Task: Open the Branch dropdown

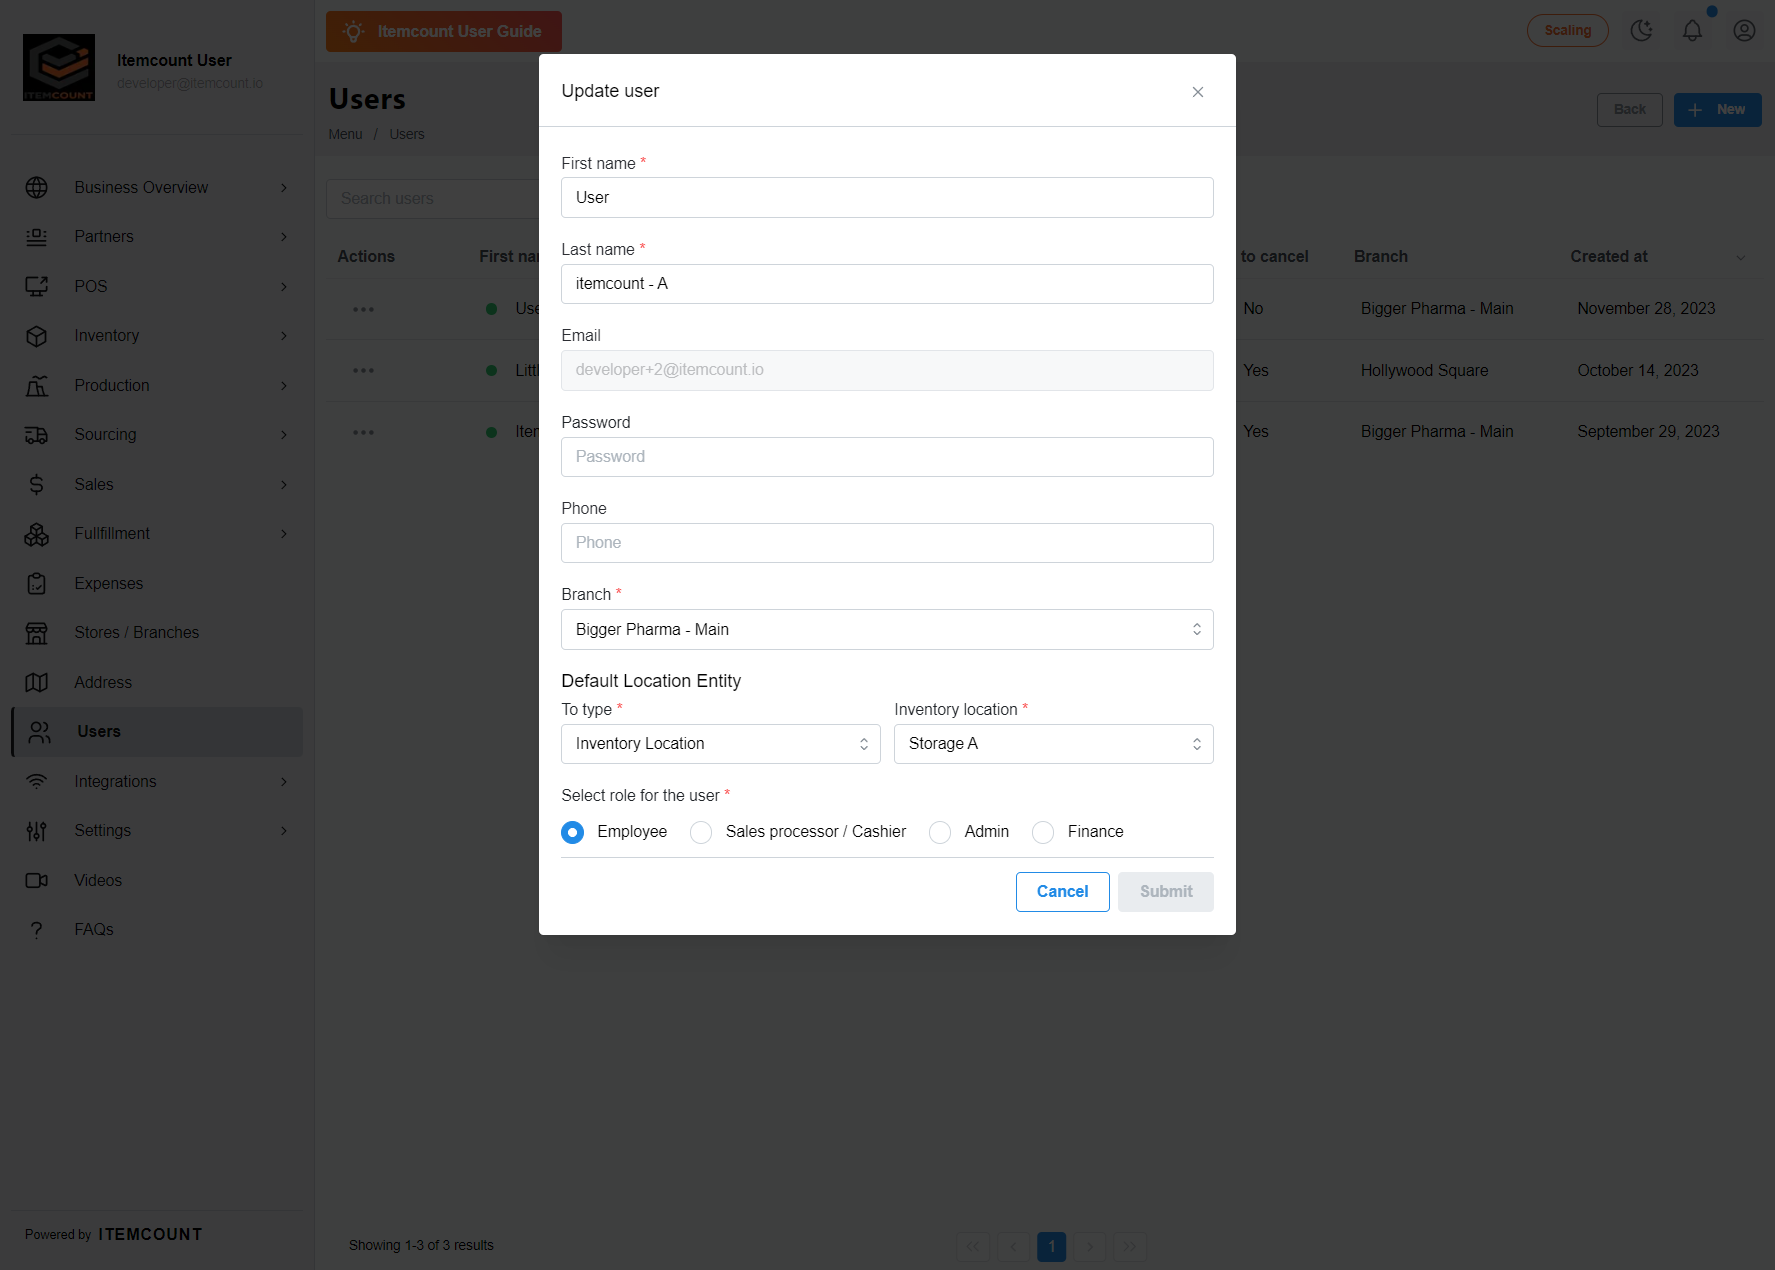Action: click(x=887, y=630)
